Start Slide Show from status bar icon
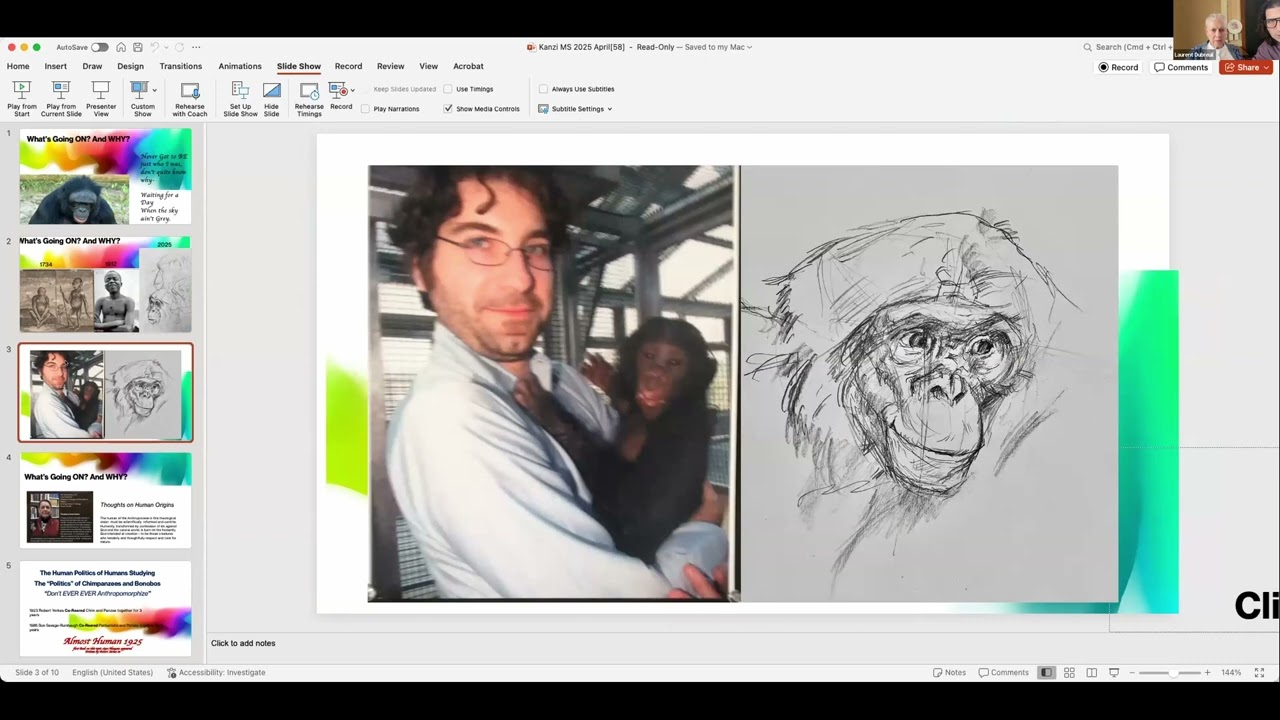 1114,673
